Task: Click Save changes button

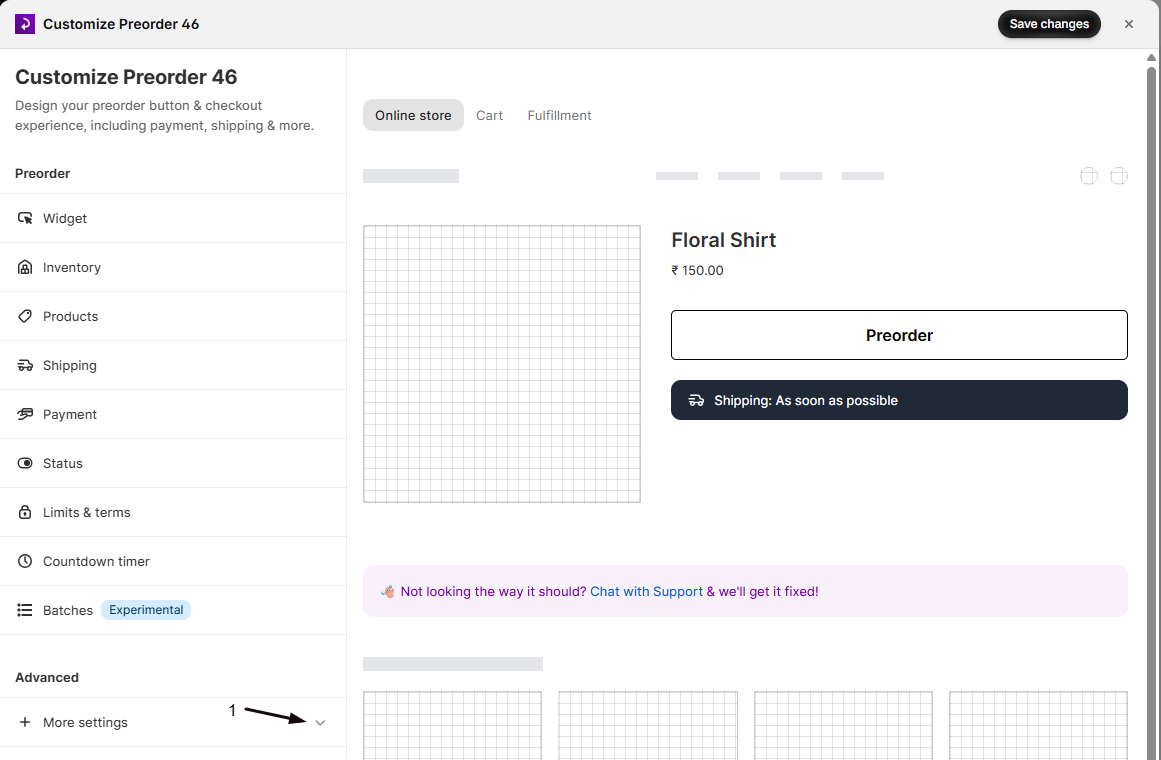Action: click(x=1049, y=24)
